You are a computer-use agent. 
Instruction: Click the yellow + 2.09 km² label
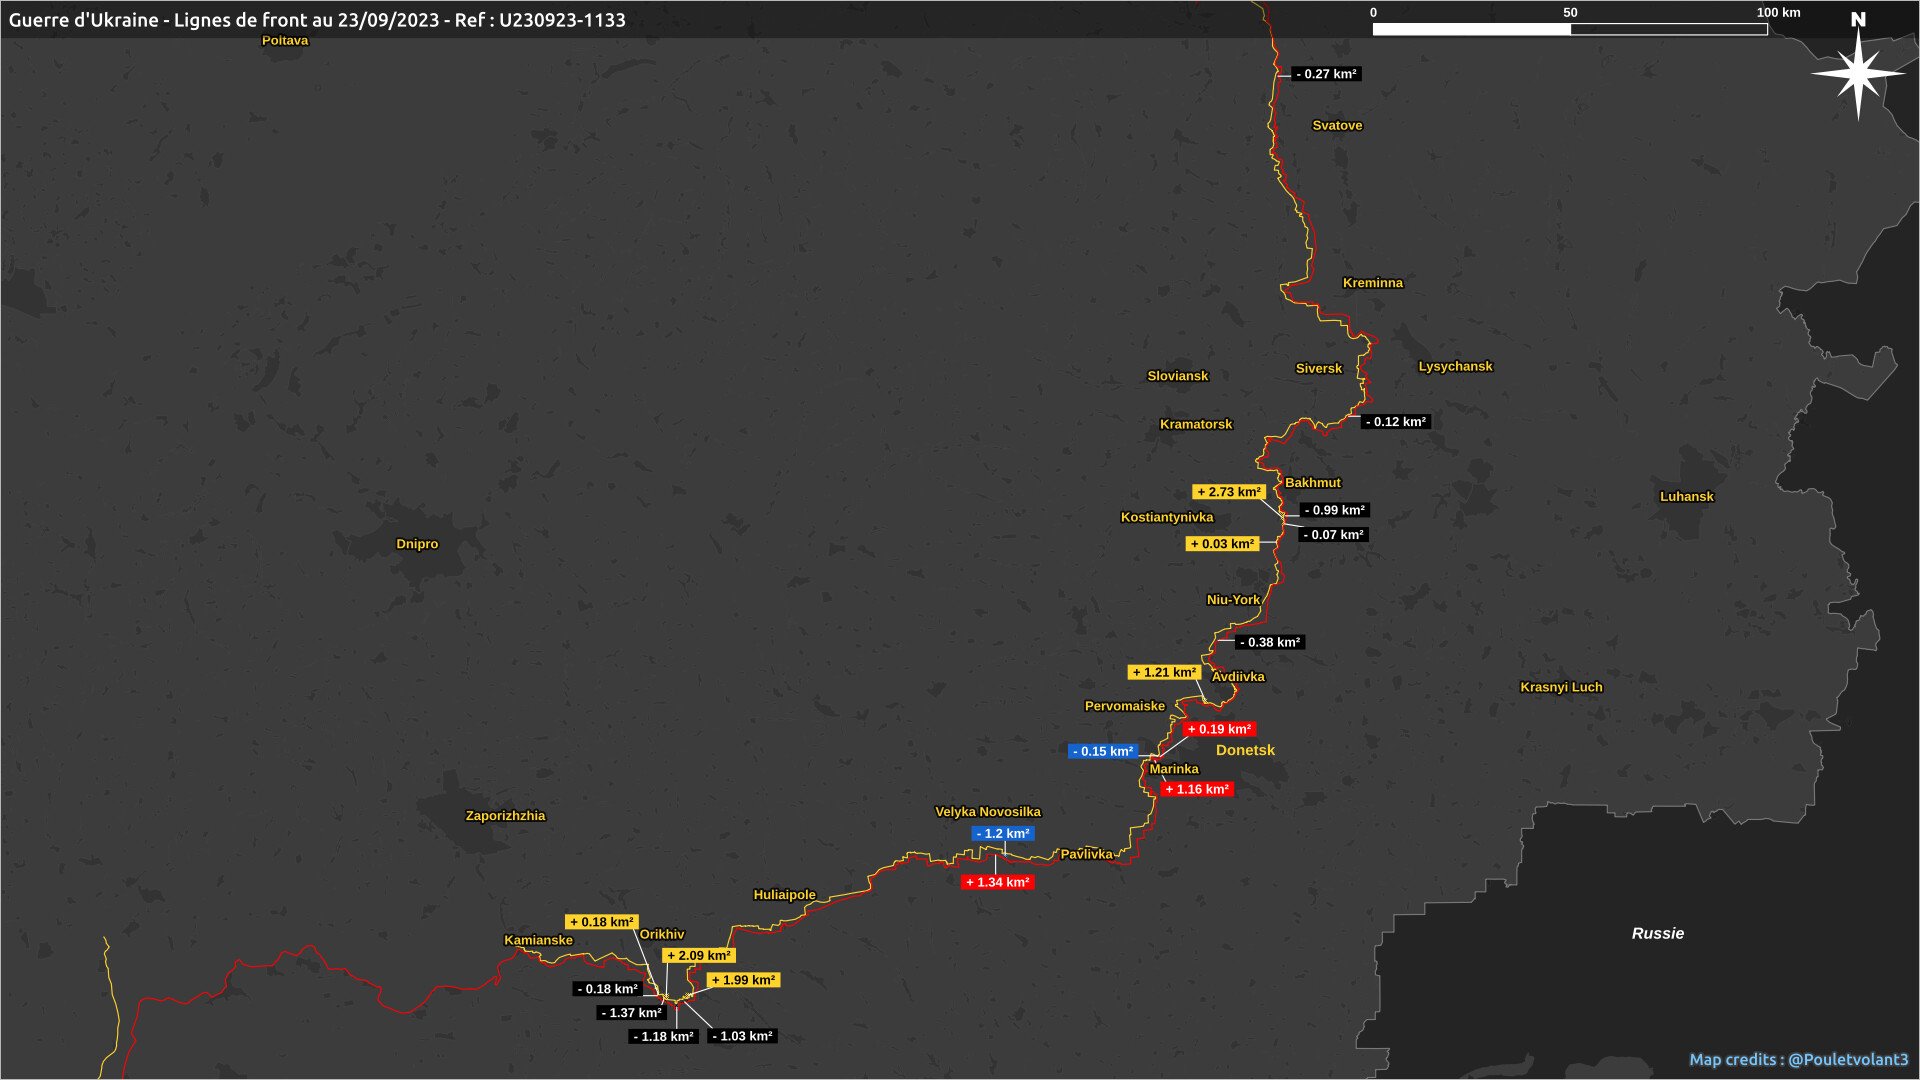699,956
